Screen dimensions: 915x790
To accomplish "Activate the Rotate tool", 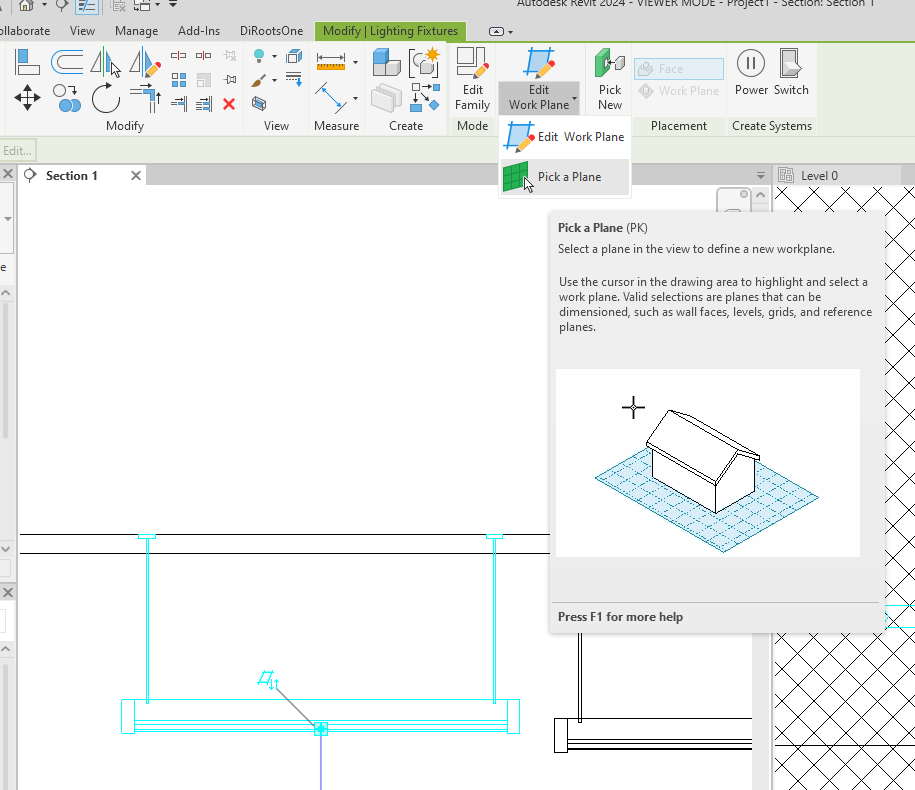I will pos(103,98).
